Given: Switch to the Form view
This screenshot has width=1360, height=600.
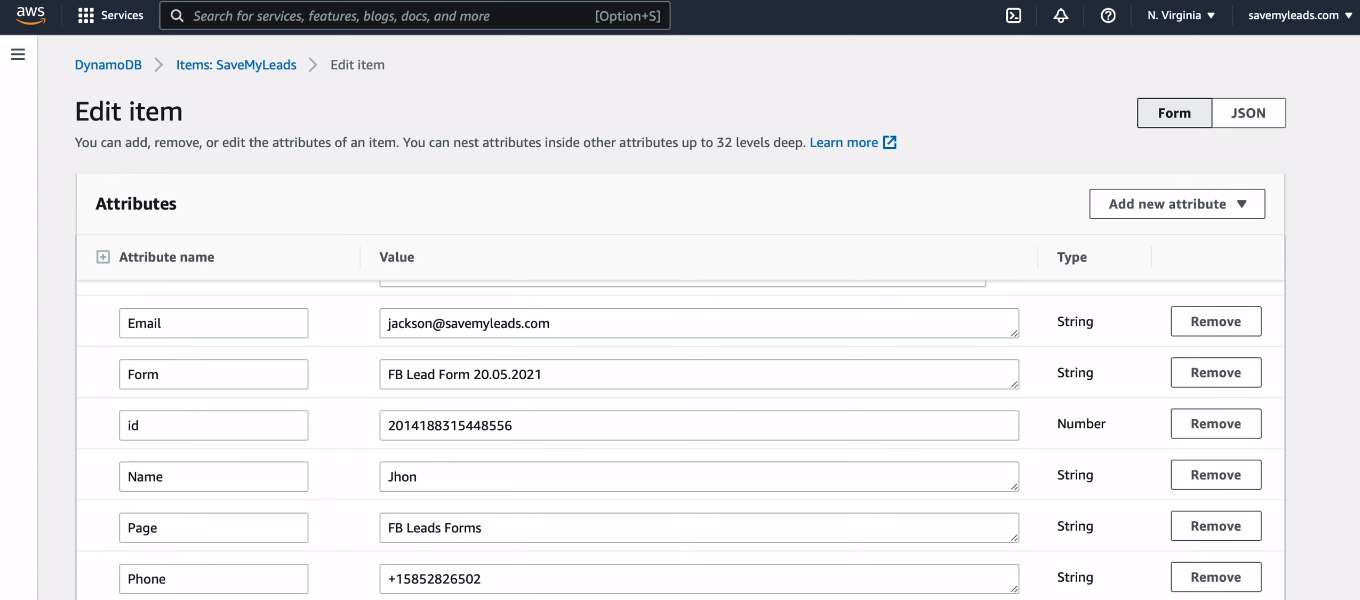Looking at the screenshot, I should coord(1174,113).
